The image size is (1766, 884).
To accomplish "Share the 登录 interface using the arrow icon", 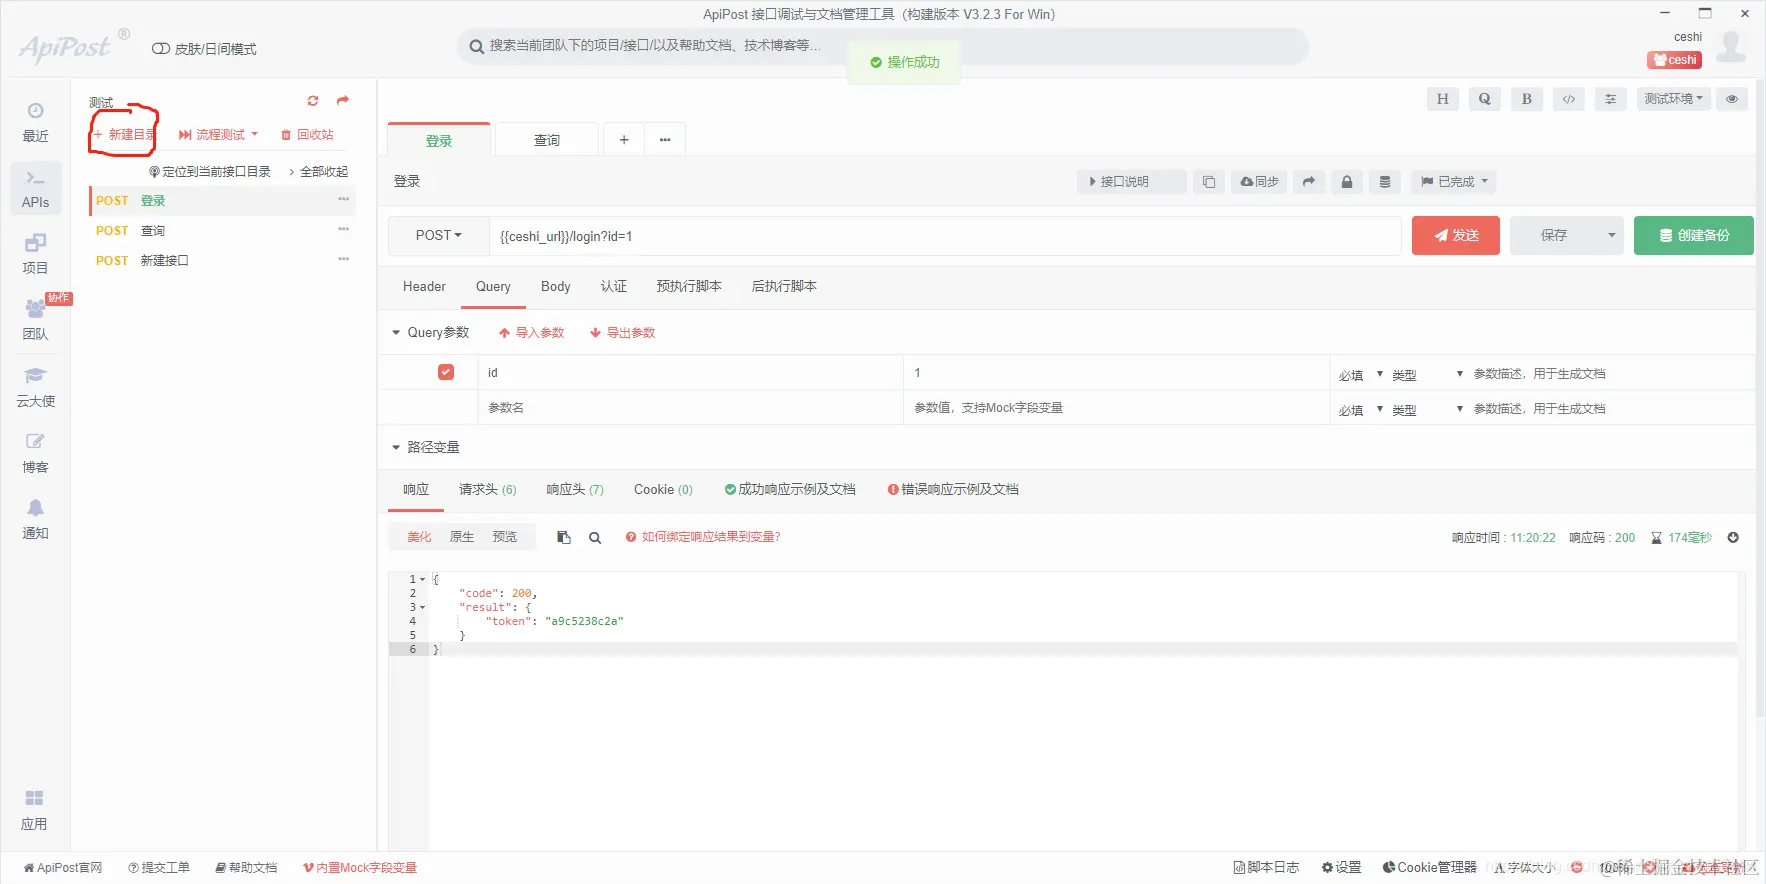I will click(1308, 182).
